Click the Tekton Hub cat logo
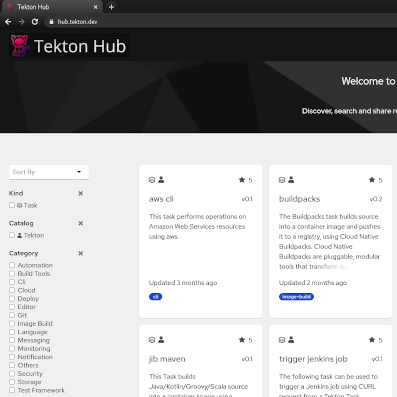 tap(20, 46)
